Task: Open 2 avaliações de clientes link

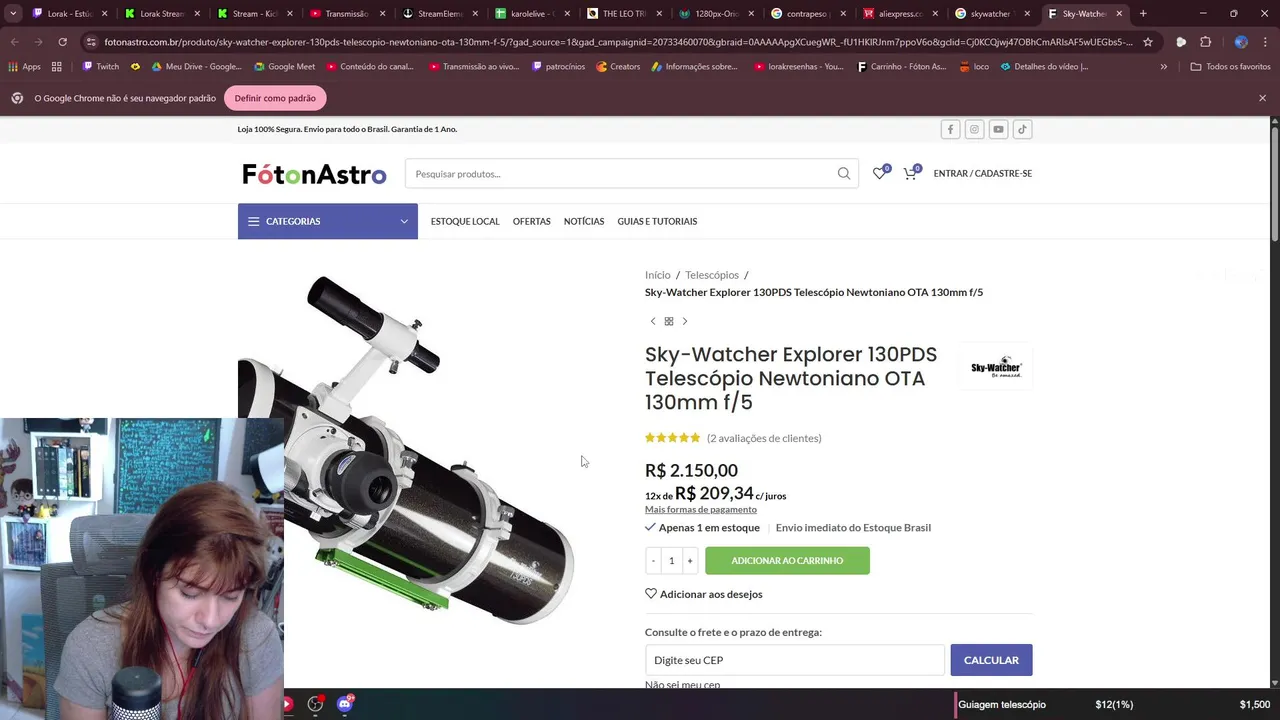Action: (764, 438)
